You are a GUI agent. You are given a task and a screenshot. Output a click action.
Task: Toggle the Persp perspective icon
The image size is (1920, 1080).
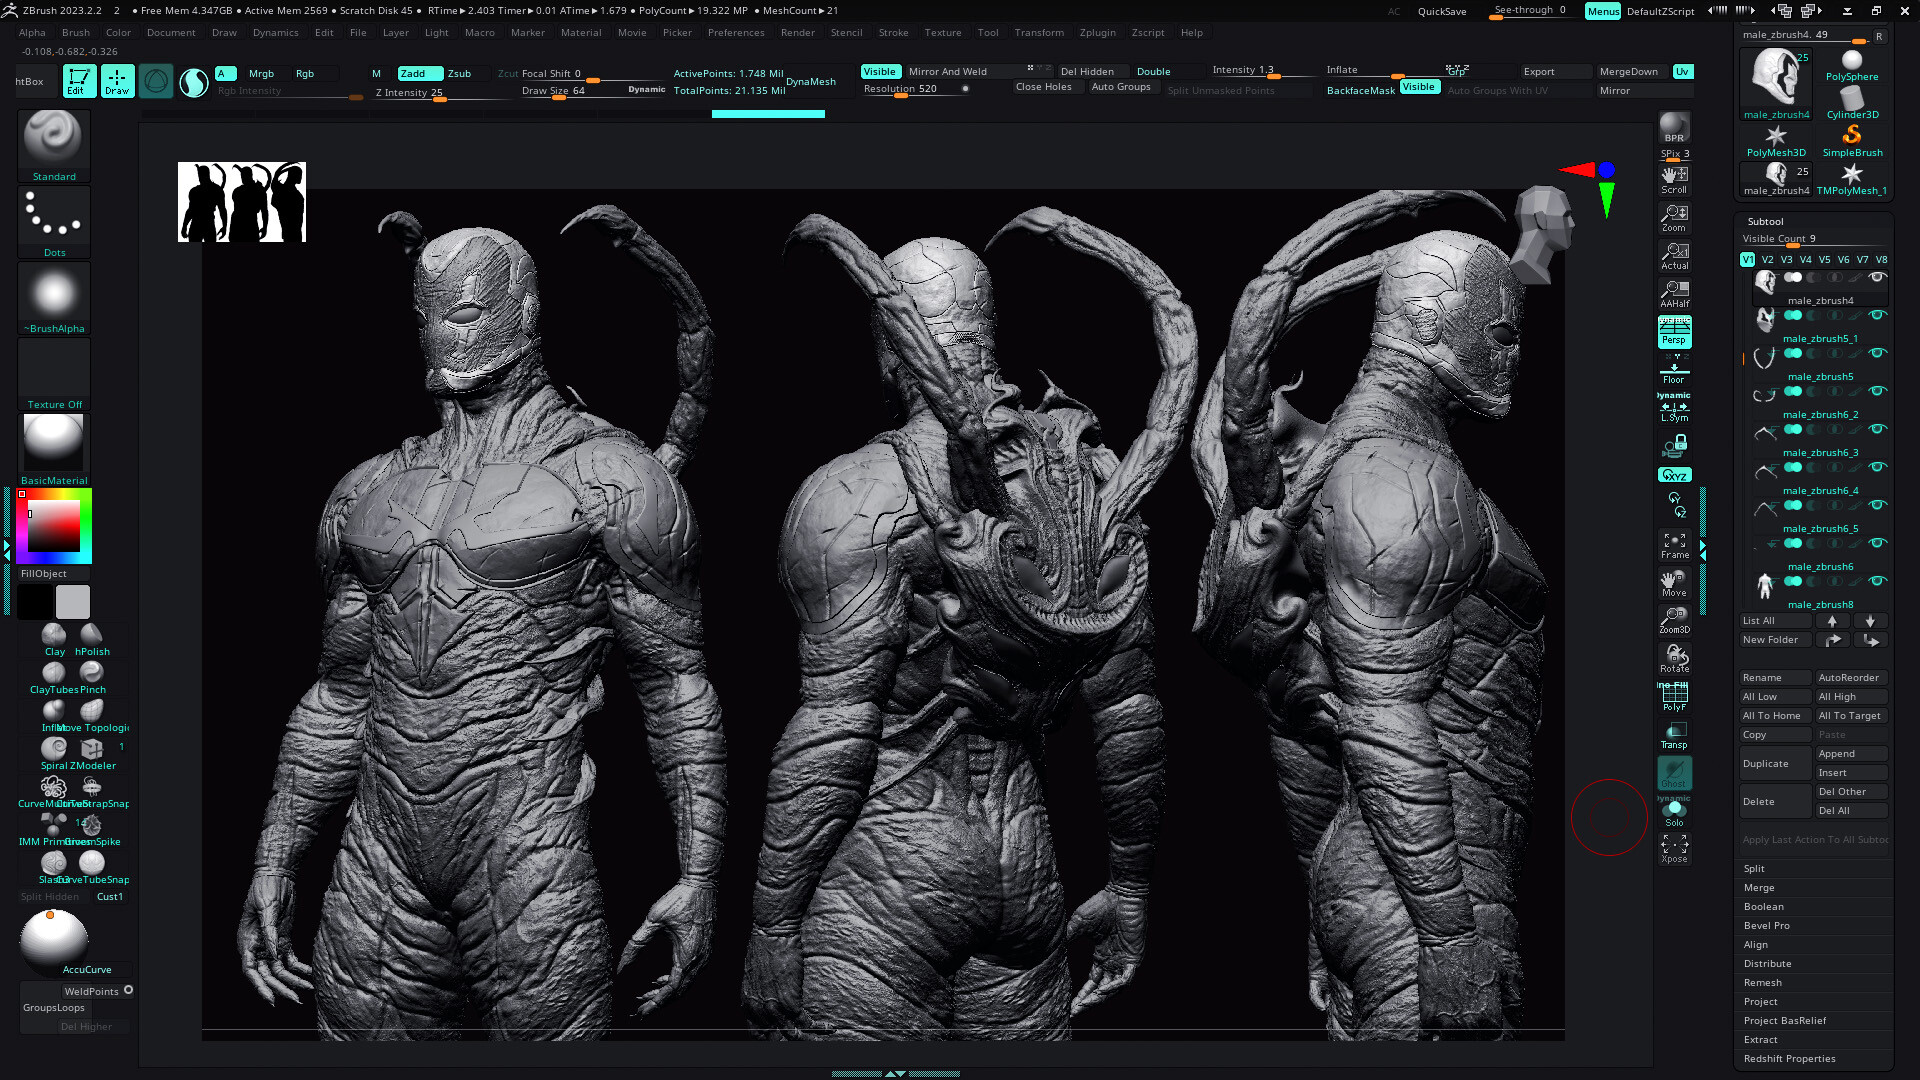[x=1674, y=331]
